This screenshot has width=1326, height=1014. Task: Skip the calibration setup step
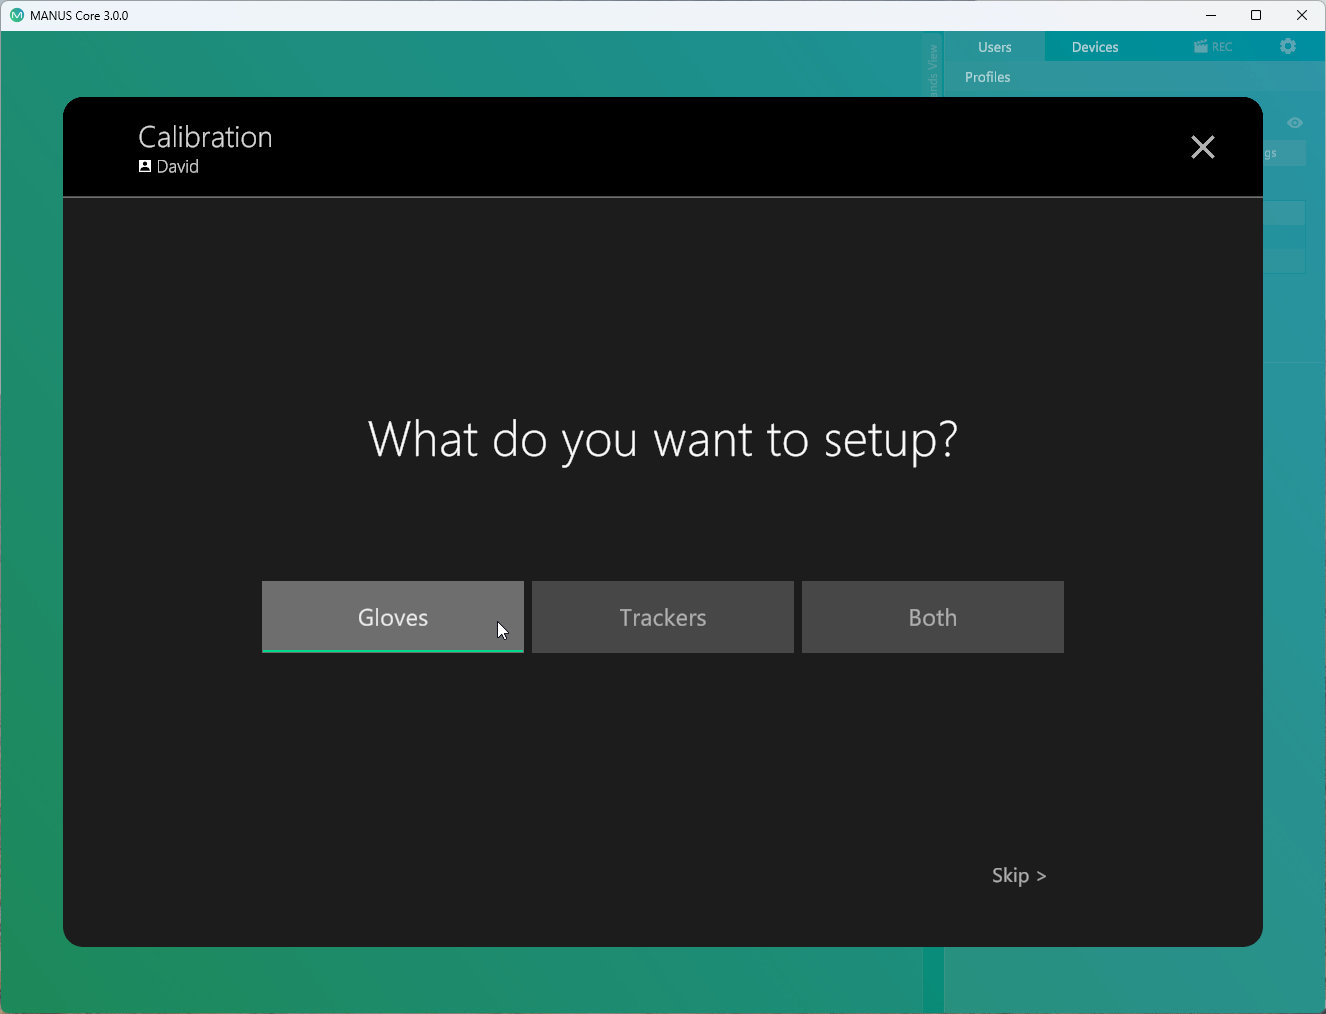[1018, 875]
